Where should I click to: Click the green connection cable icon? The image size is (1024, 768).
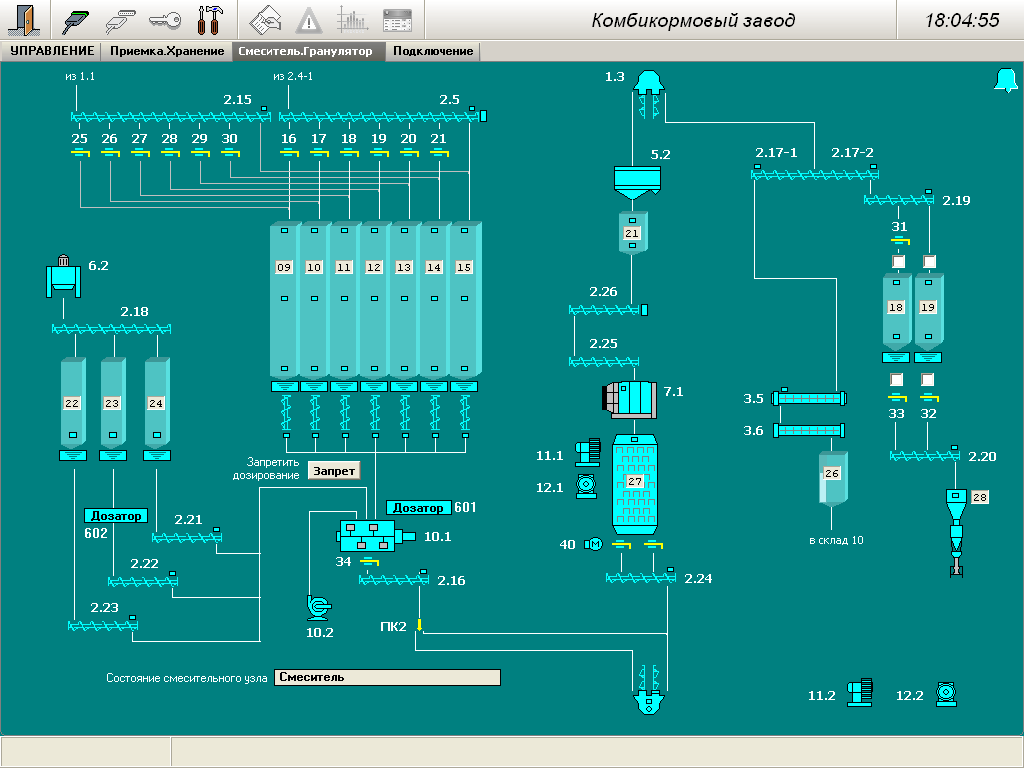tap(76, 20)
